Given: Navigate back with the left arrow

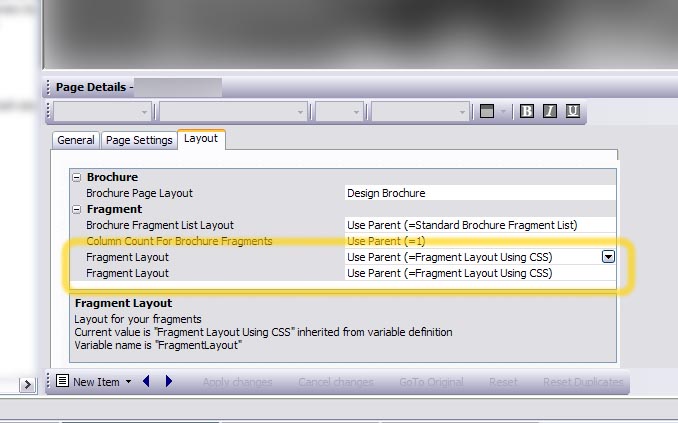Looking at the screenshot, I should click(x=147, y=382).
